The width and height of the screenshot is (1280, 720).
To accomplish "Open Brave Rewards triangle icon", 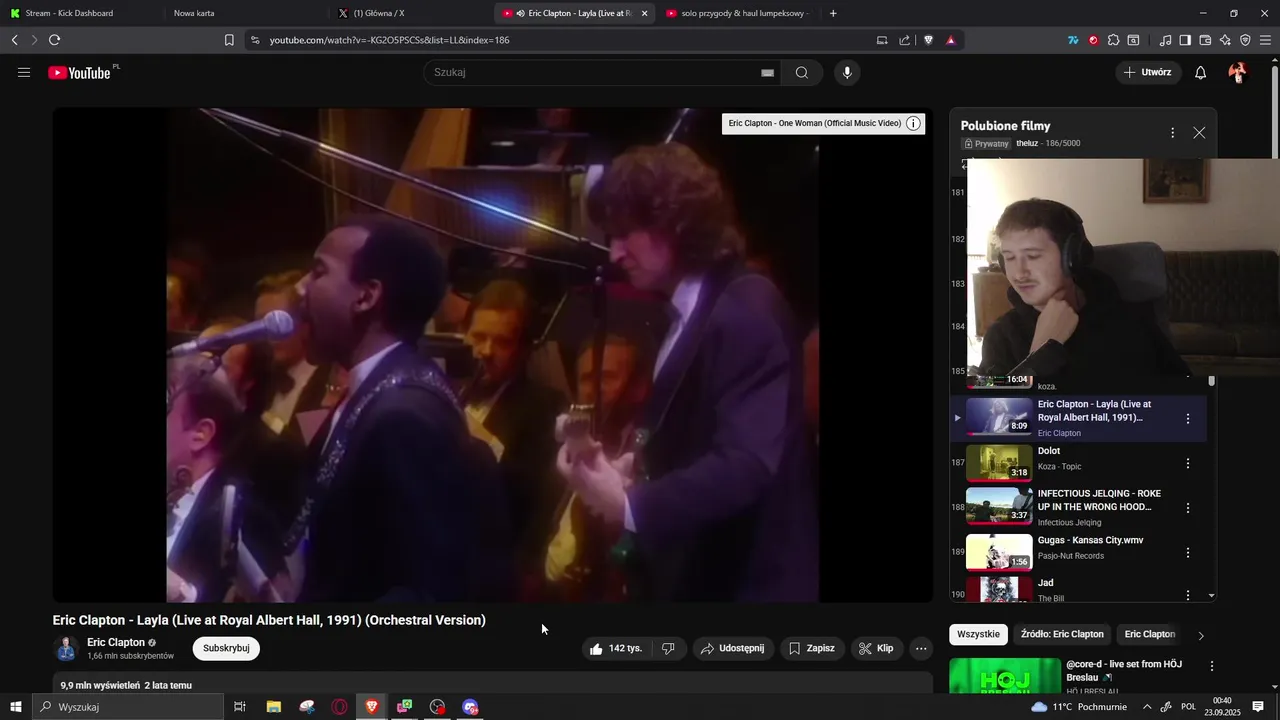I will tap(950, 40).
